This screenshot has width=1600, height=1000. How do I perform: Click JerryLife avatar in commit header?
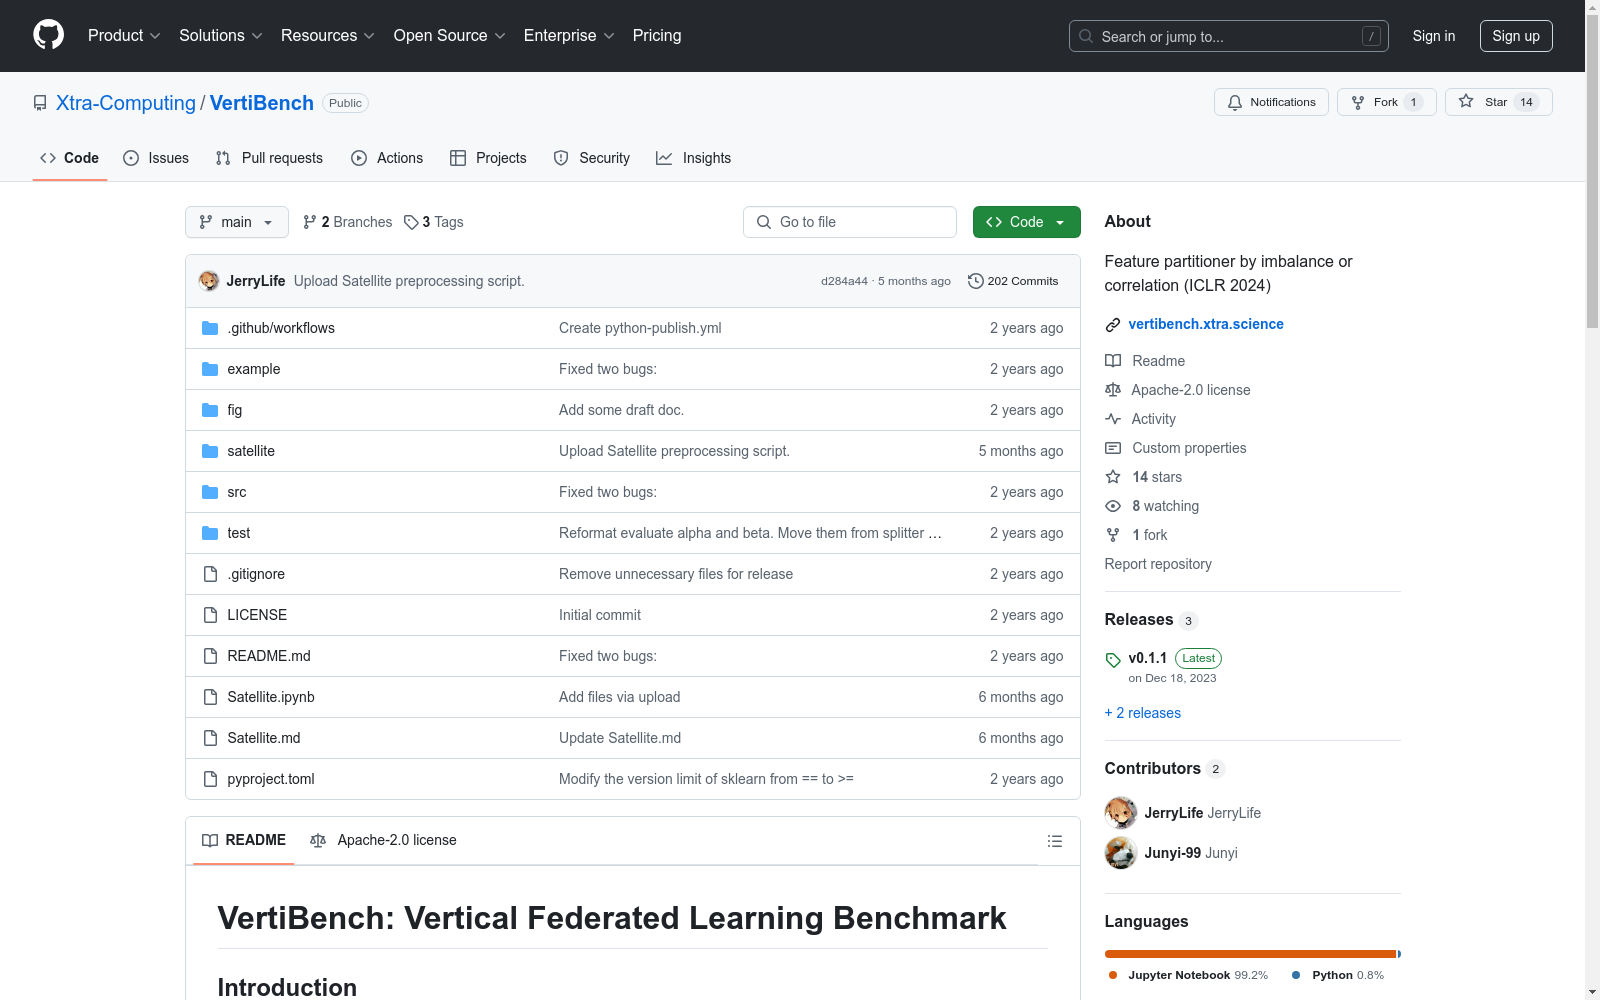click(x=209, y=281)
